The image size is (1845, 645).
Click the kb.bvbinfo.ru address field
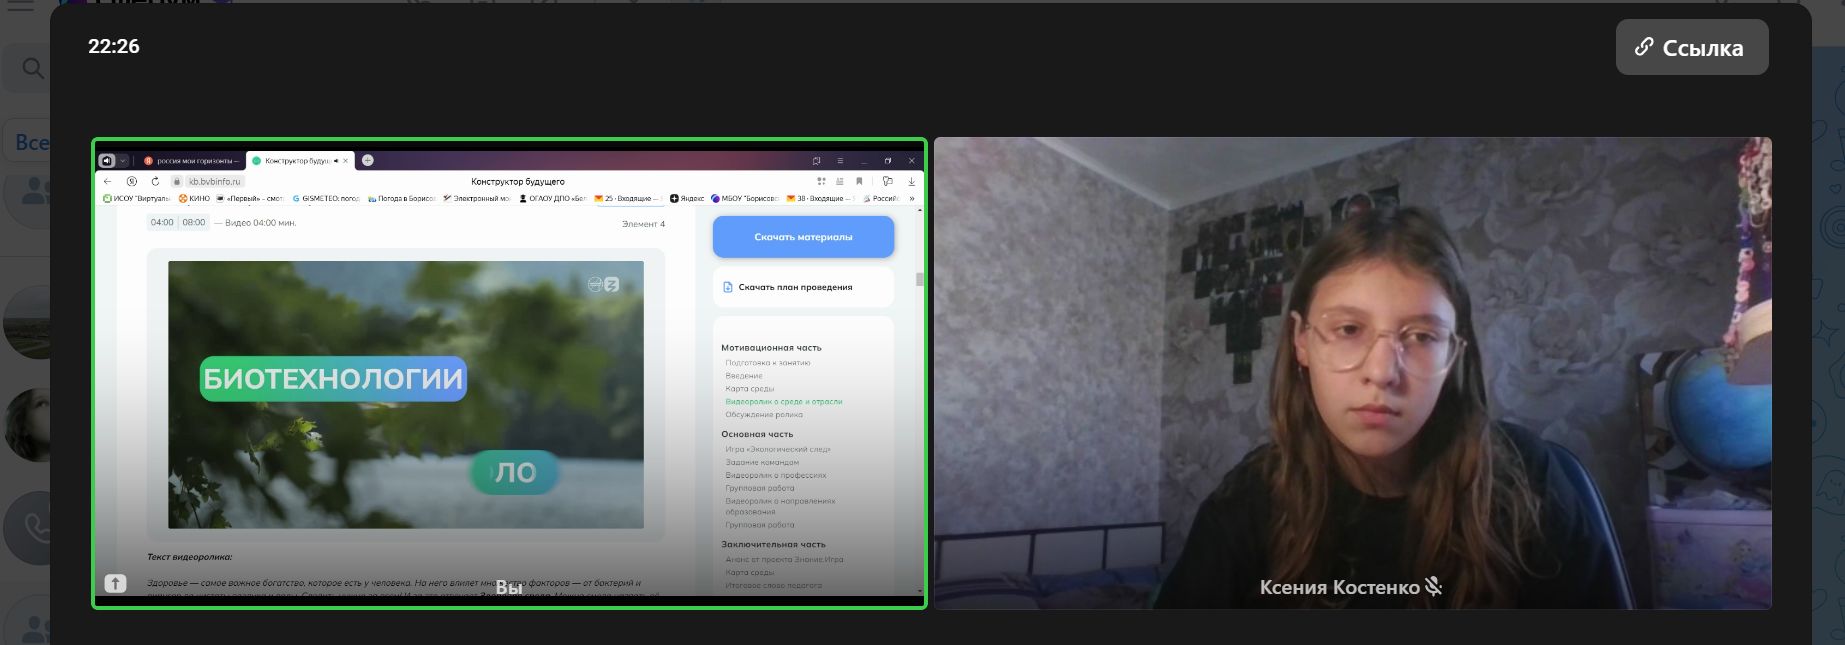point(215,182)
